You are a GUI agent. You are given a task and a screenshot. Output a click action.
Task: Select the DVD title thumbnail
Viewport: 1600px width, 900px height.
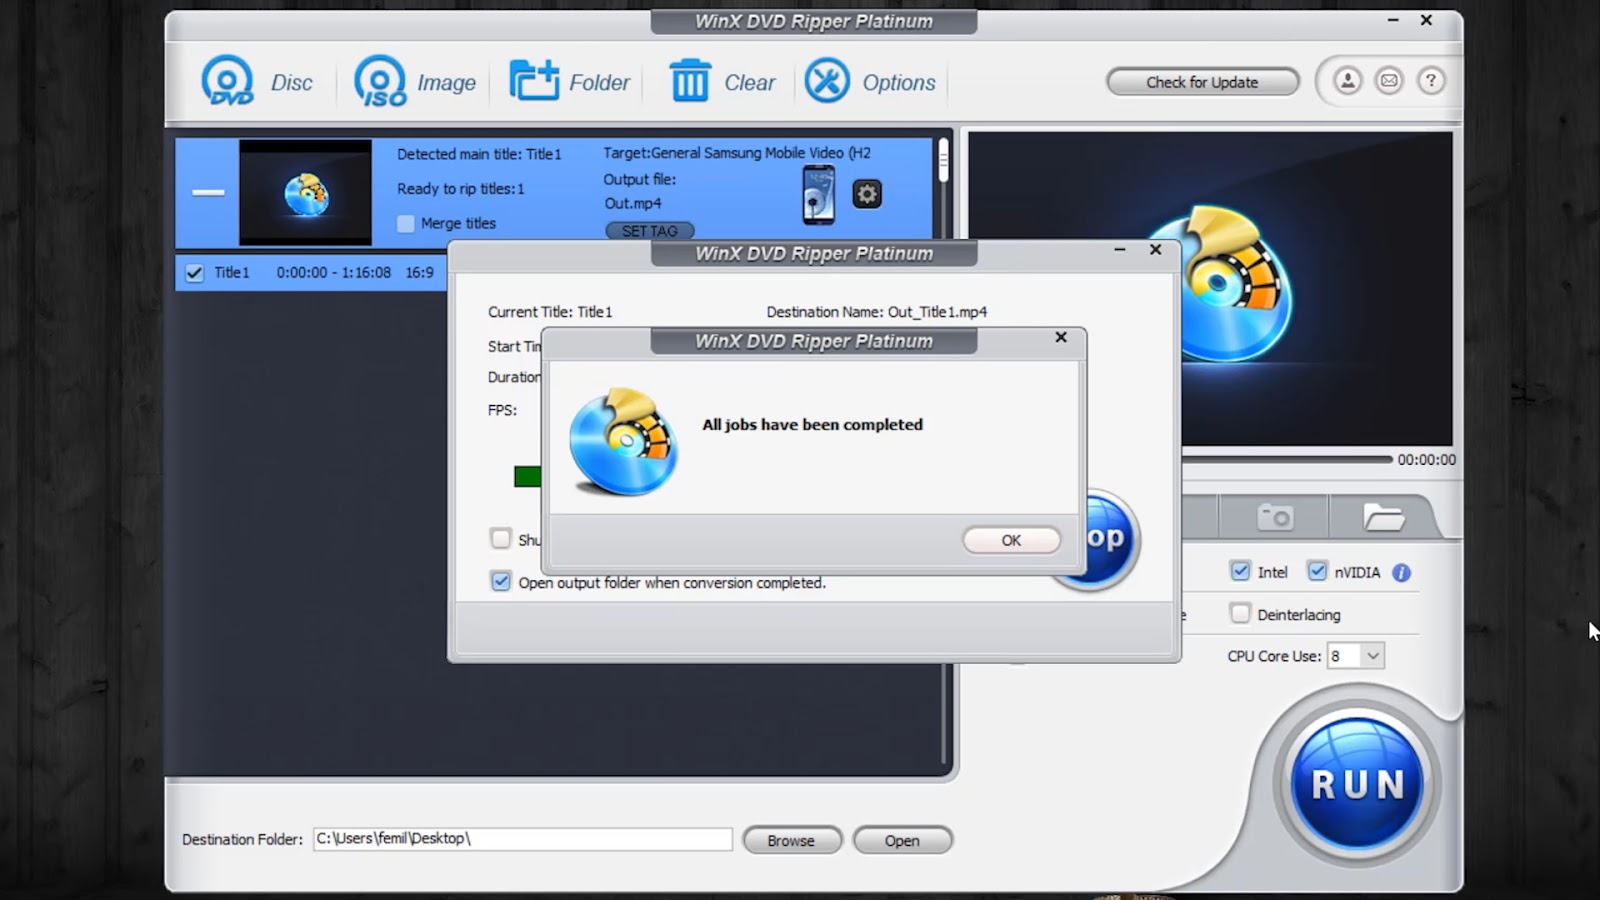(x=305, y=192)
